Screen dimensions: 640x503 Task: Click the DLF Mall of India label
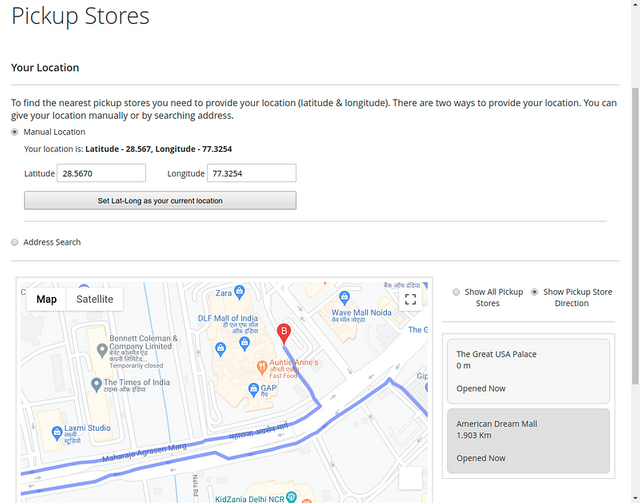click(x=228, y=318)
